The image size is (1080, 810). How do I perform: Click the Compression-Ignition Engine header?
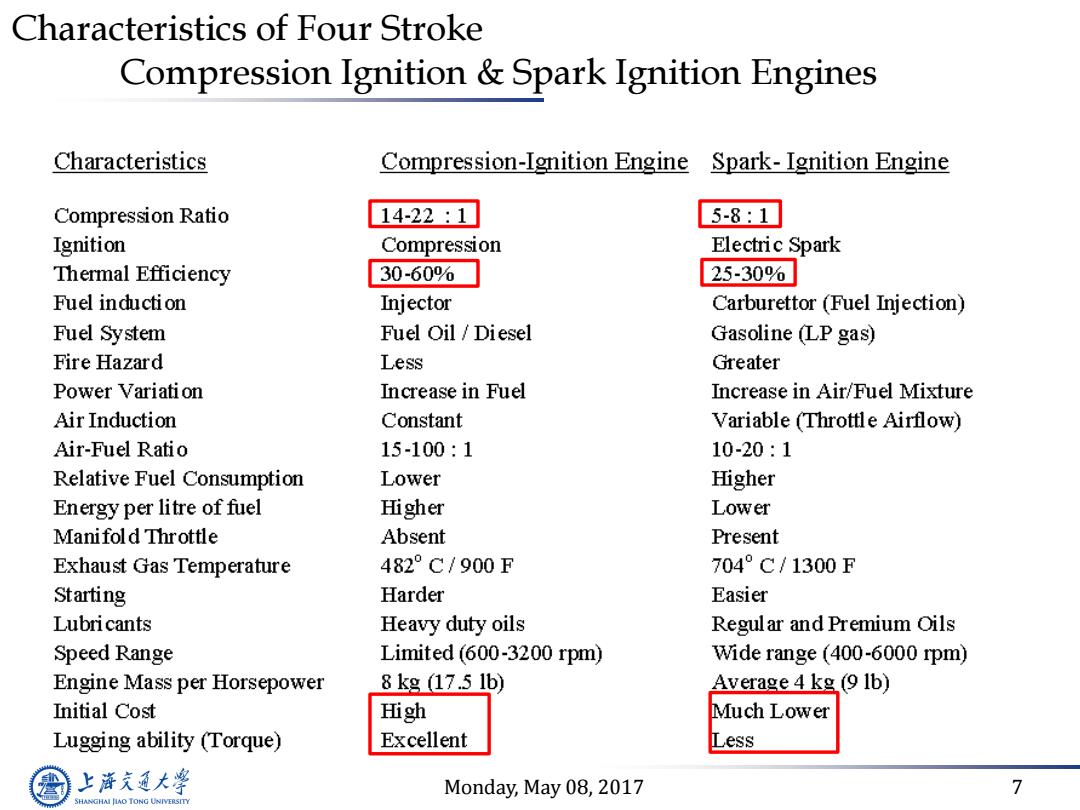tap(534, 161)
